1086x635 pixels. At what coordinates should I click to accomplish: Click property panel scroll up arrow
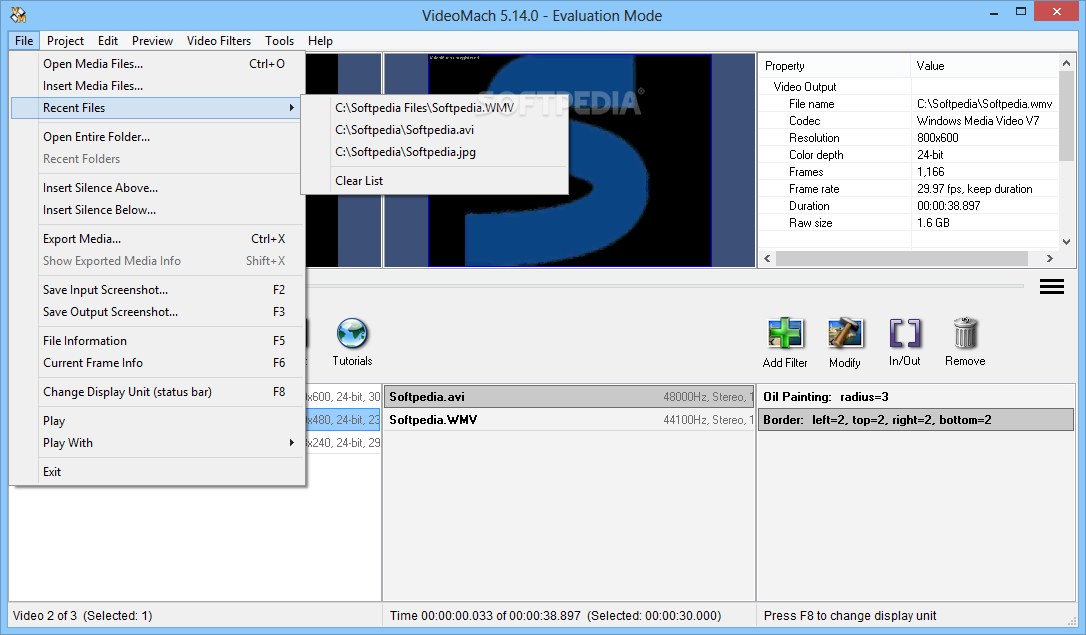click(x=1067, y=63)
